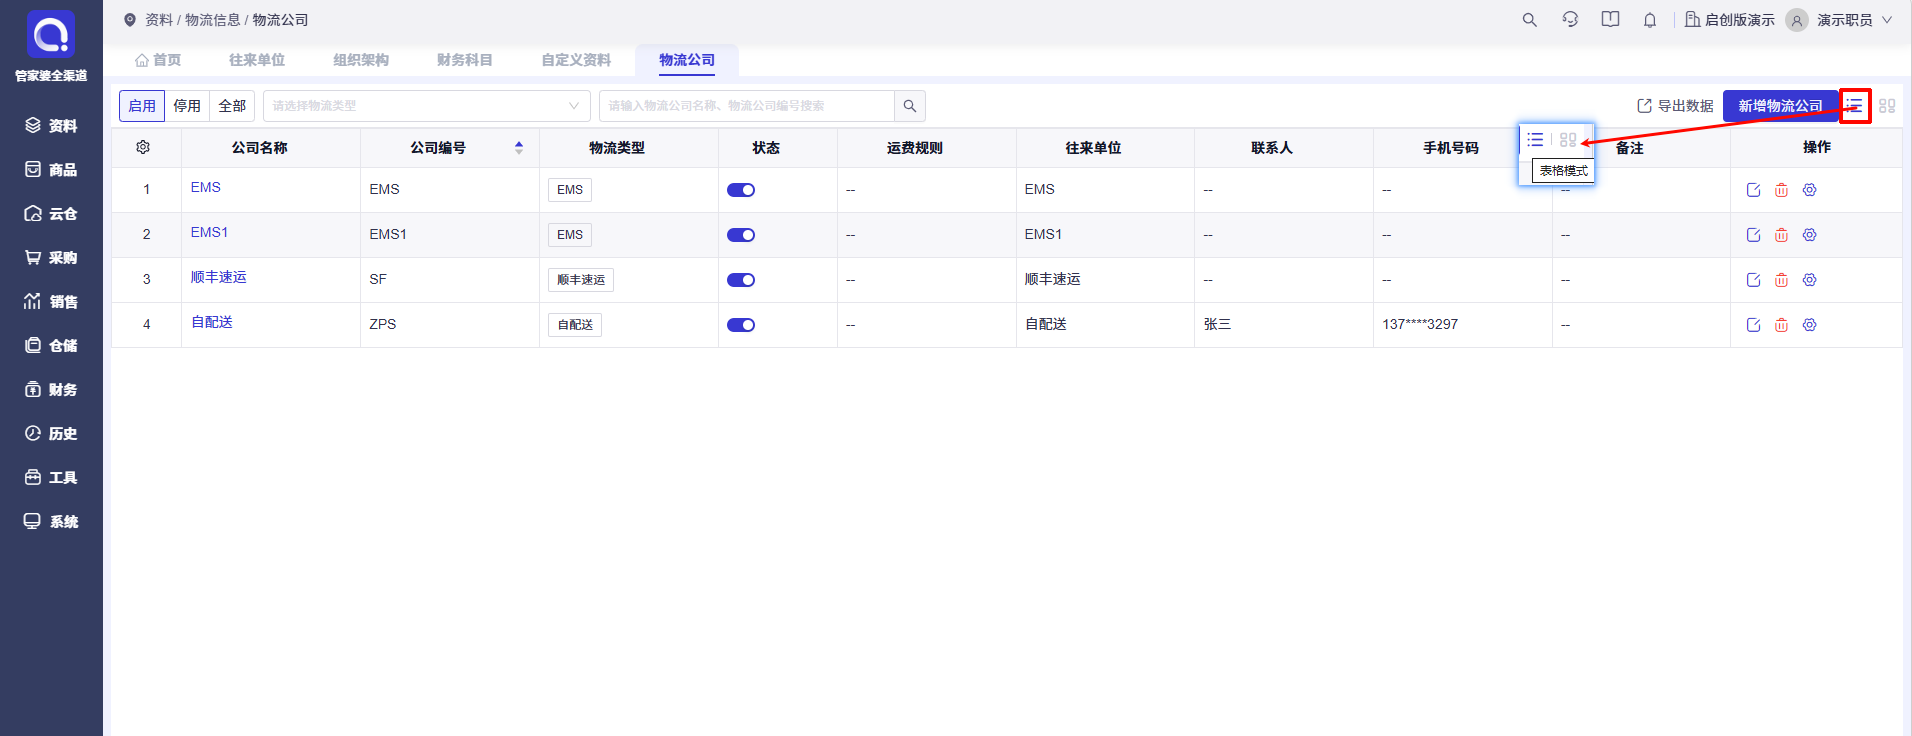This screenshot has height=736, width=1912.
Task: Switch to the 组织架构 tab
Action: [361, 60]
